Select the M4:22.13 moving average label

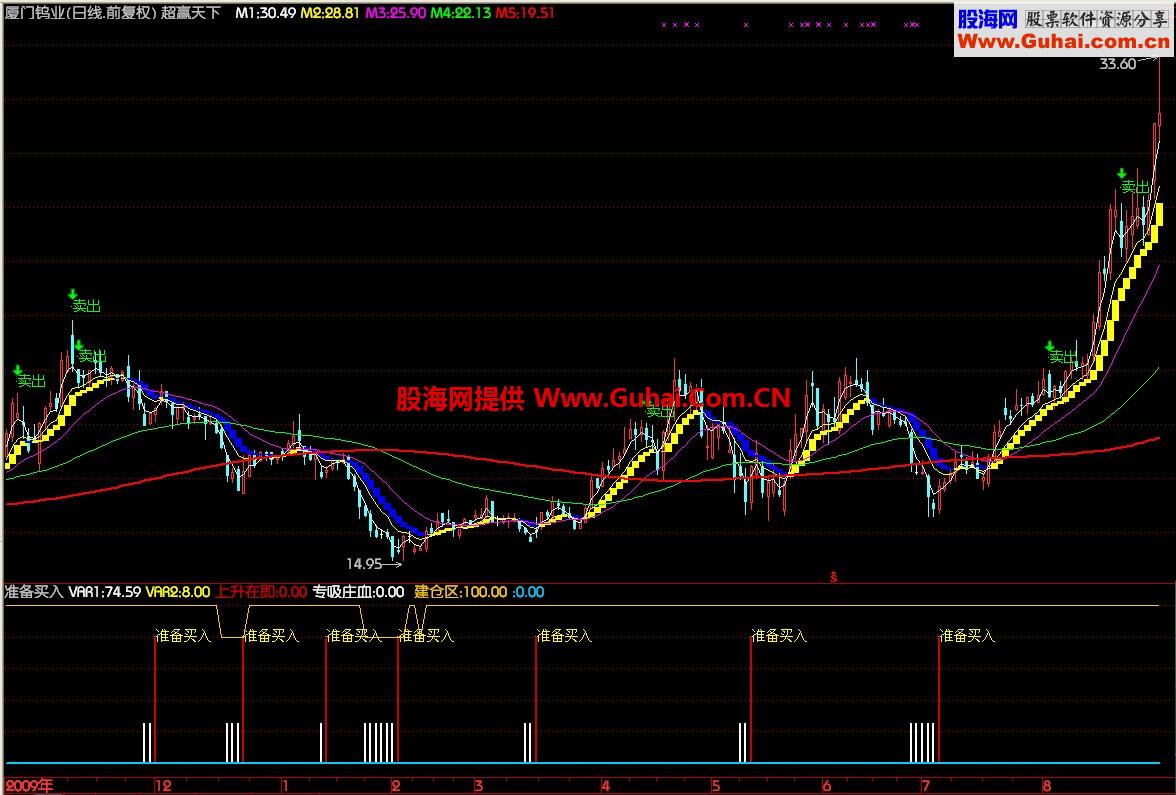pyautogui.click(x=460, y=13)
